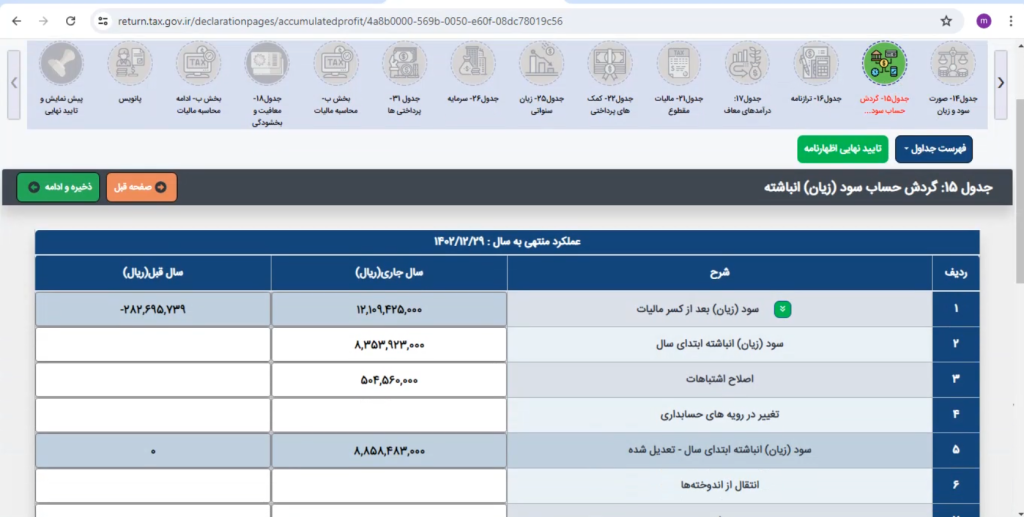This screenshot has width=1024, height=517.
Task: Open the Table 18 exemption and forgiveness icon
Action: point(267,64)
